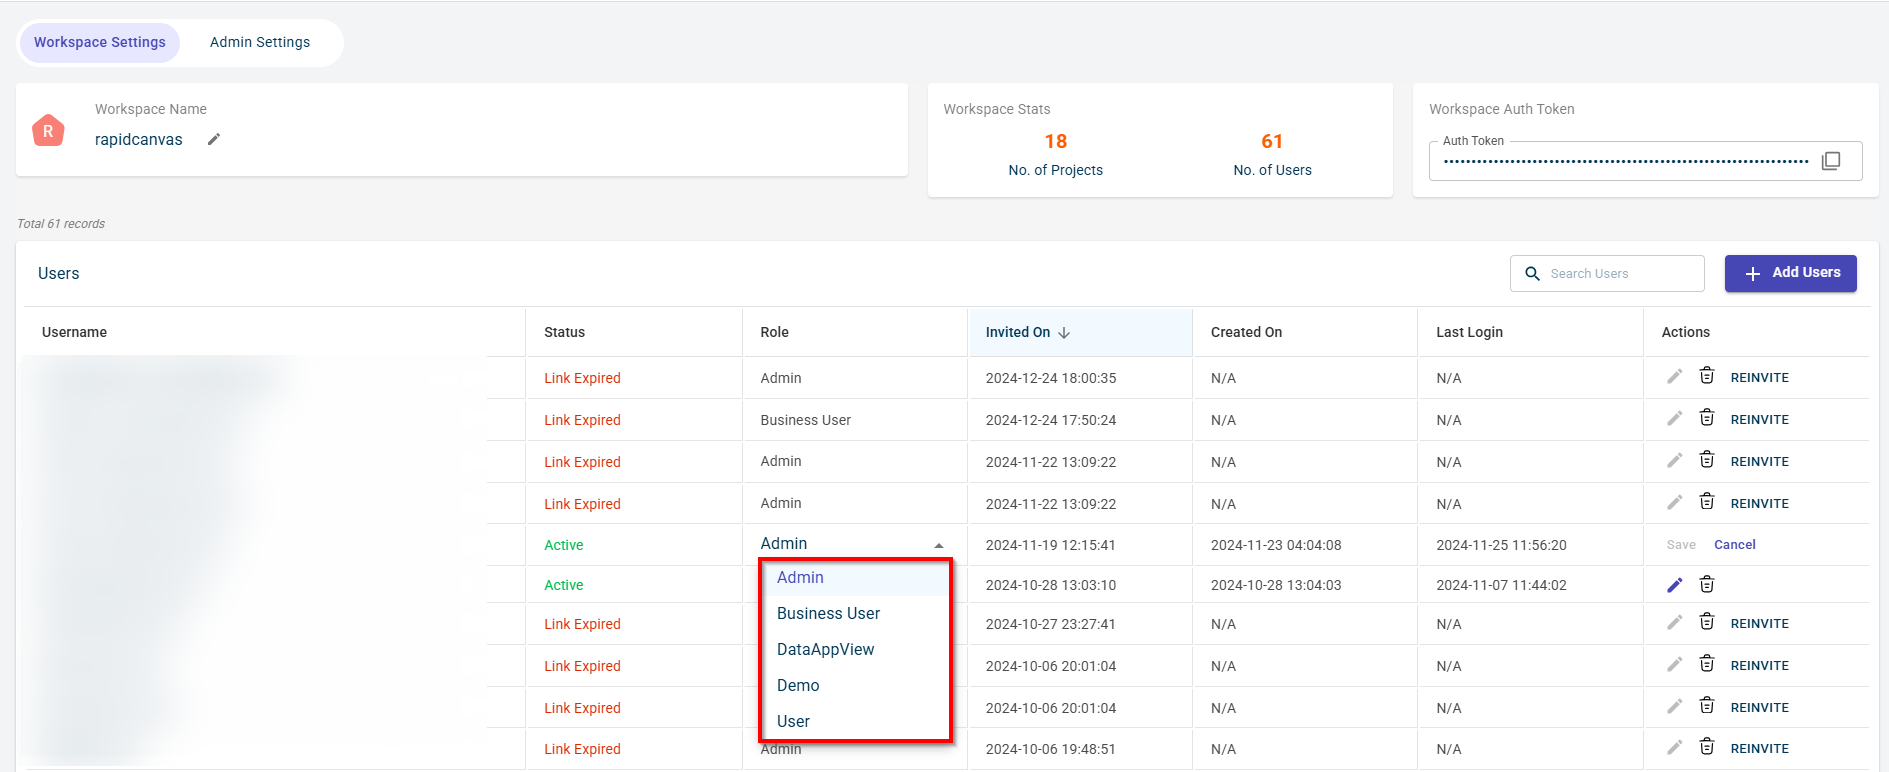Copy the workspace auth token

[x=1830, y=161]
